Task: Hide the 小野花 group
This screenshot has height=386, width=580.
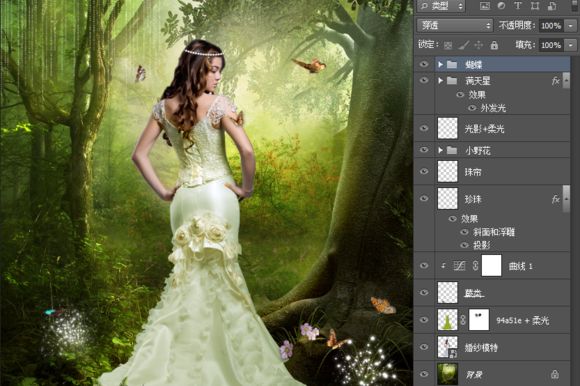Action: (x=424, y=150)
